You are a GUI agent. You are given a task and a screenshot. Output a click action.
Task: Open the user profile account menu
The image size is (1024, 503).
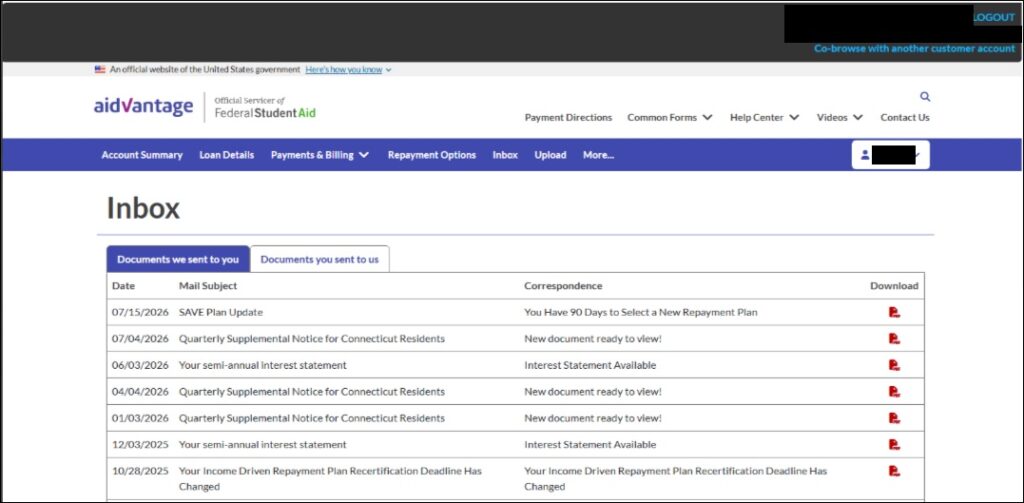click(890, 155)
